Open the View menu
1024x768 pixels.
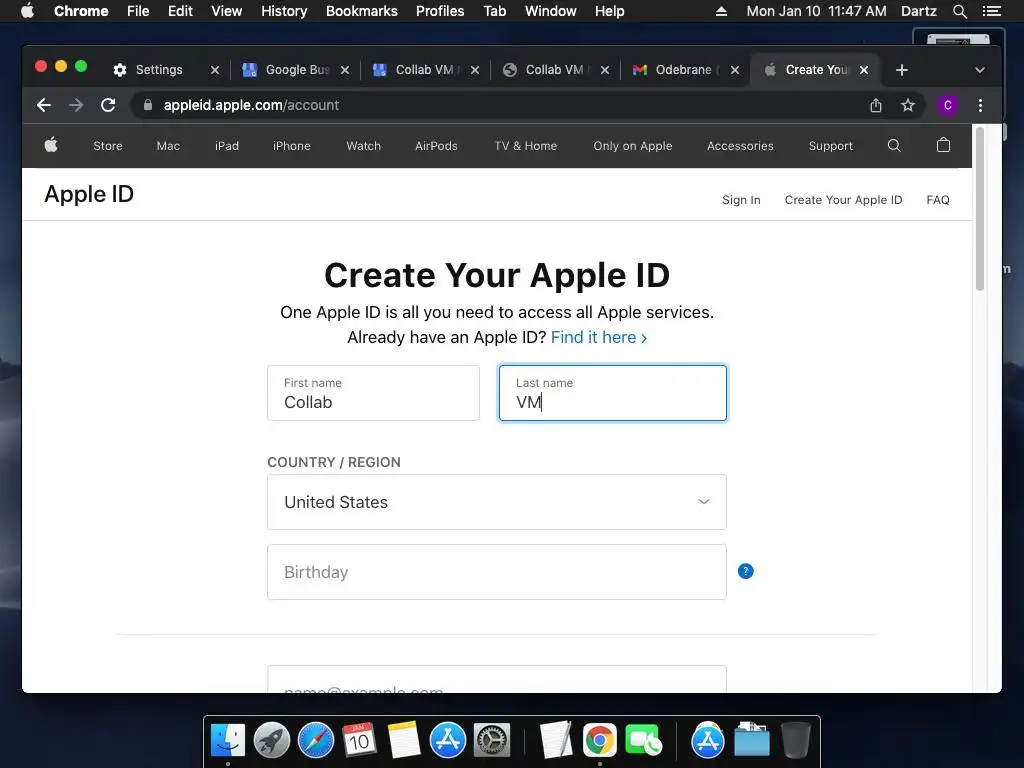pyautogui.click(x=227, y=11)
